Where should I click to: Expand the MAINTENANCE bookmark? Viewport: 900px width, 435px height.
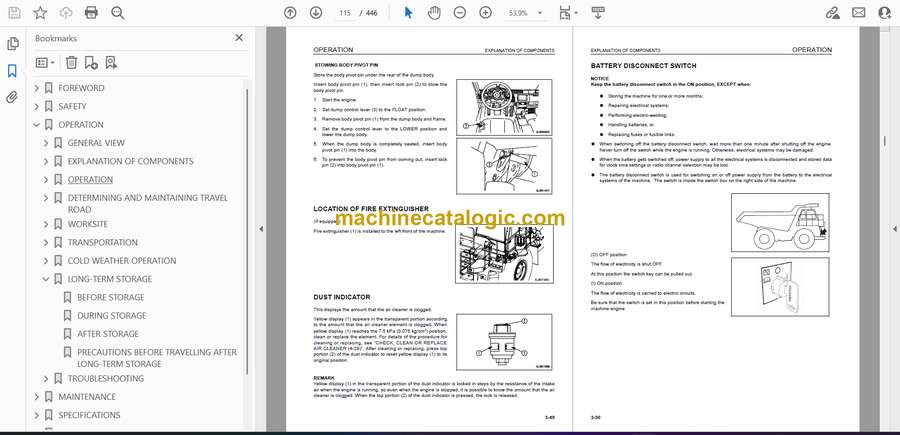click(37, 397)
